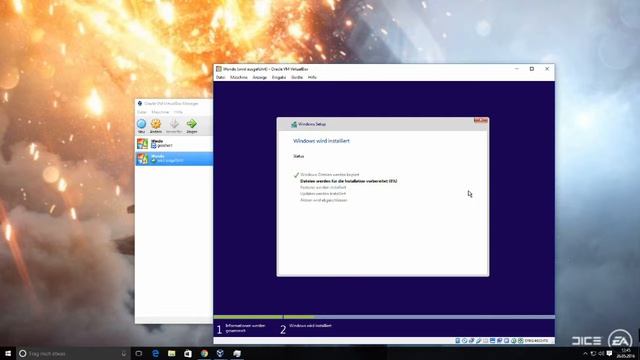Click the Windows Setup icon in the dialog title

coord(294,124)
